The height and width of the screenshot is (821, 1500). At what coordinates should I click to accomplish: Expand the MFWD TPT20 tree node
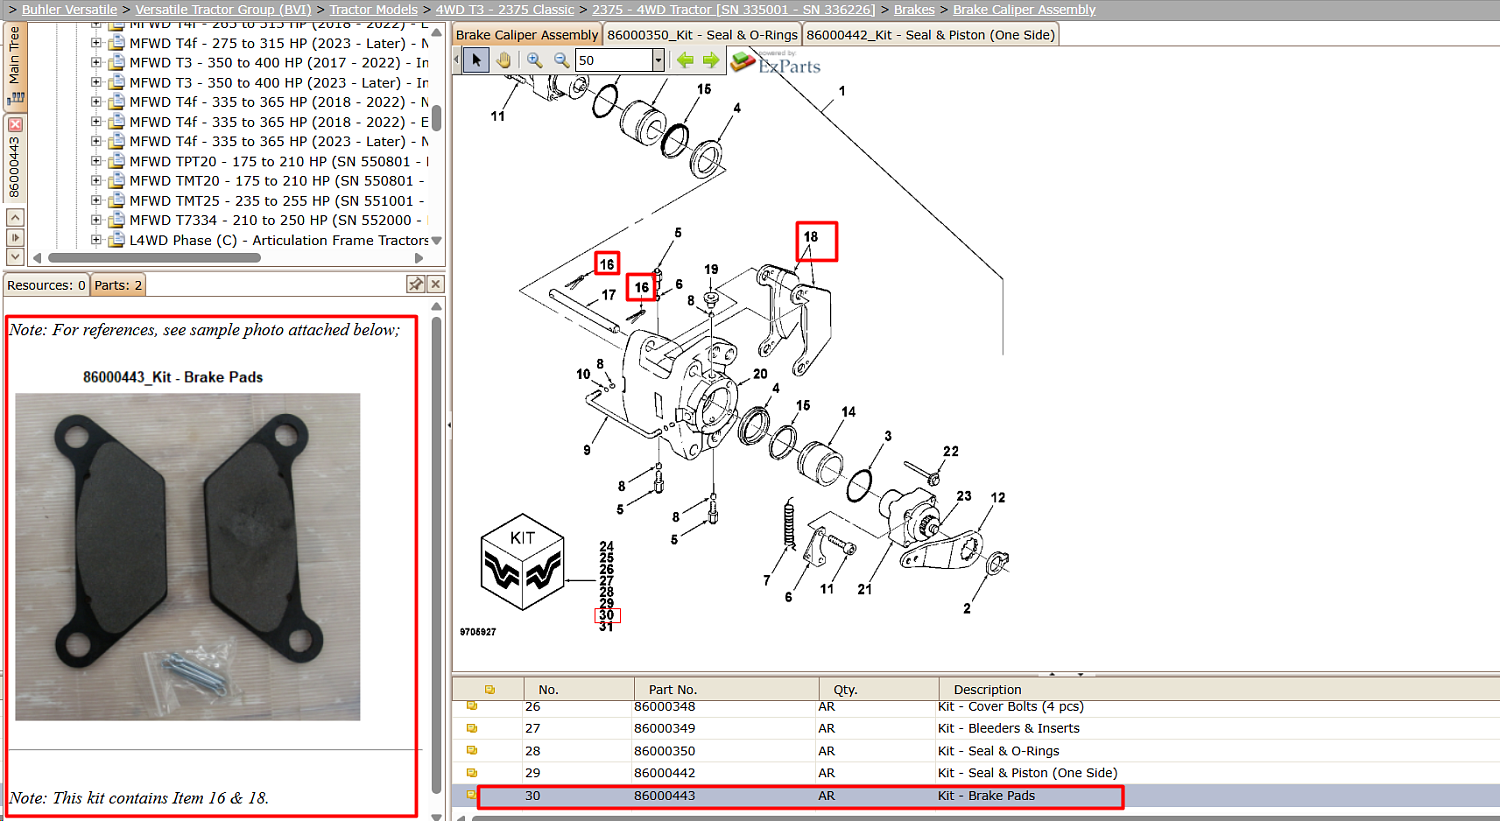point(96,161)
